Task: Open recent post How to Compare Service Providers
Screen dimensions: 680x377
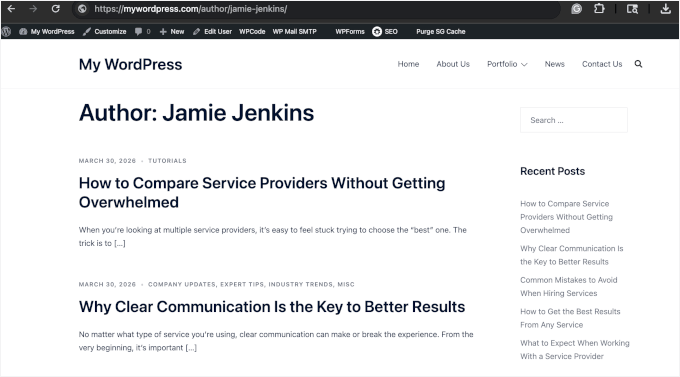Action: pyautogui.click(x=566, y=217)
